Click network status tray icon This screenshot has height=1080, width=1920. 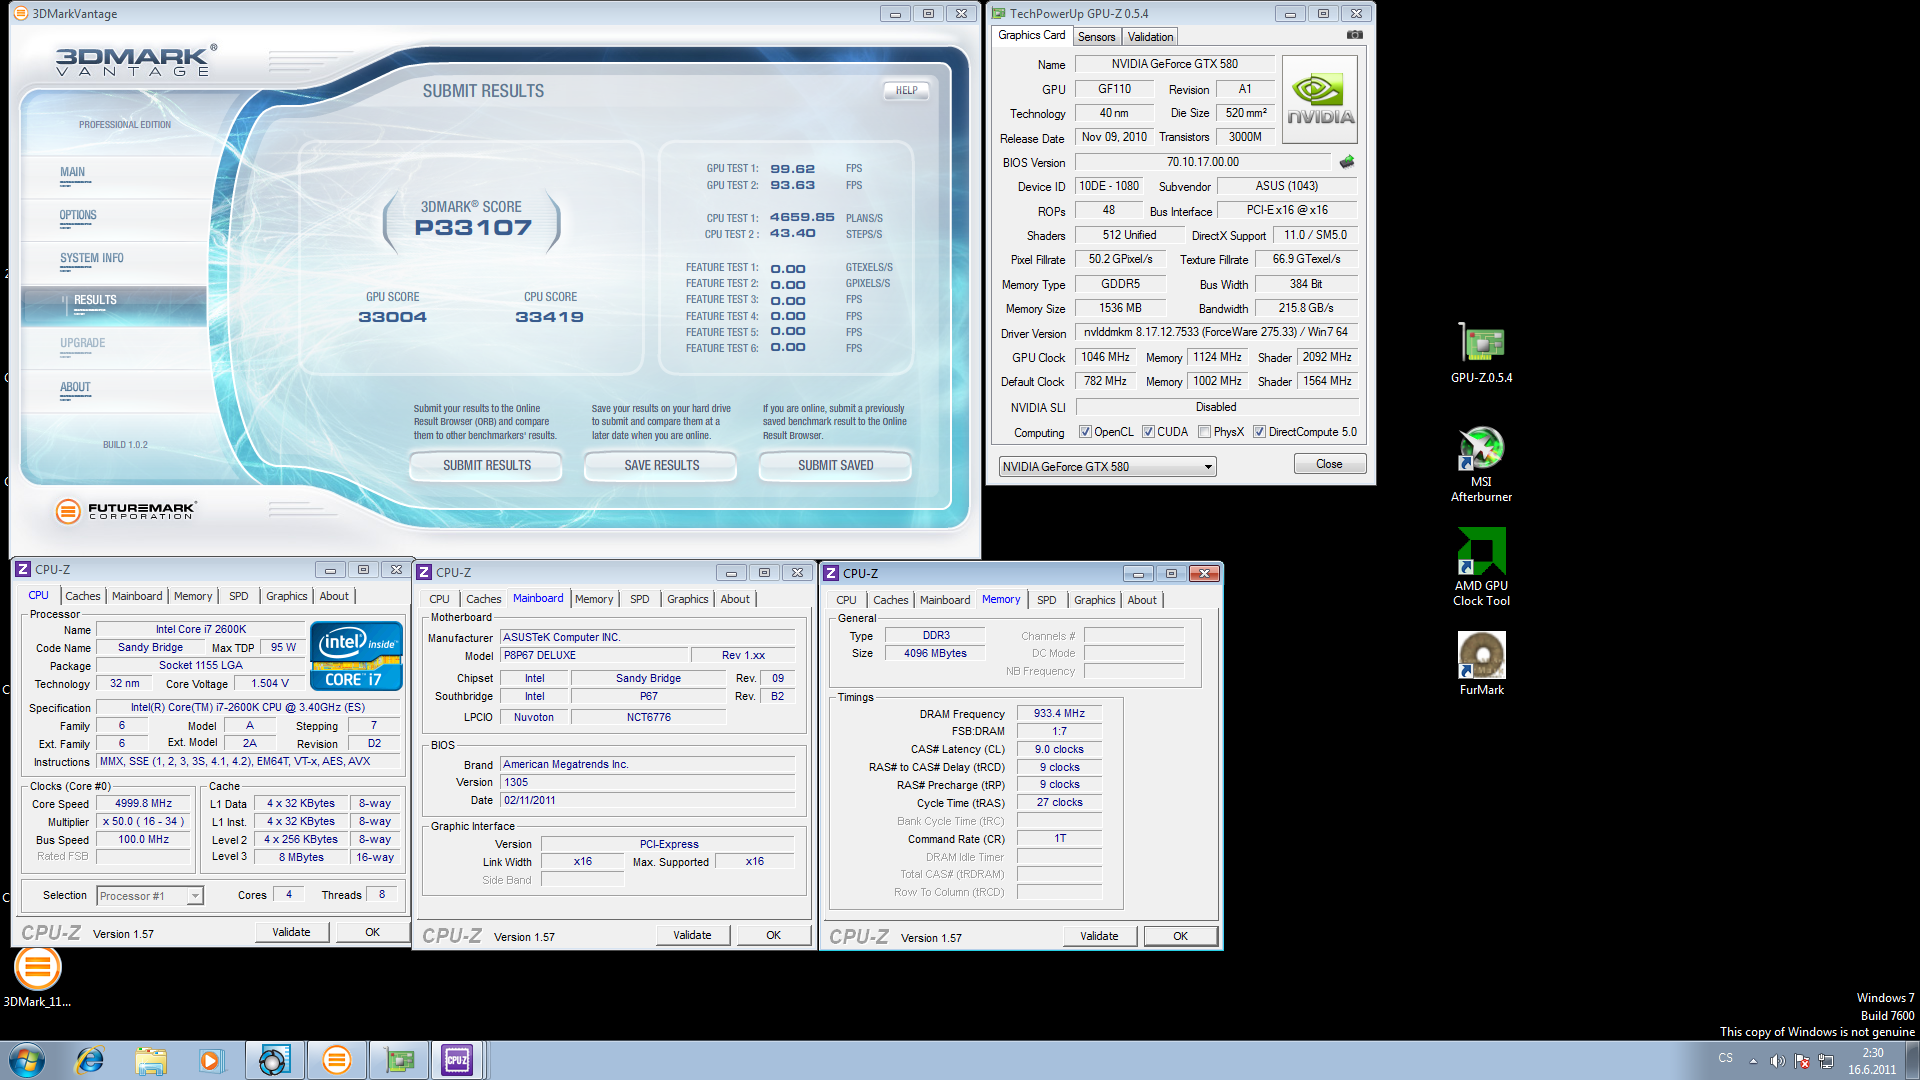point(1825,1061)
